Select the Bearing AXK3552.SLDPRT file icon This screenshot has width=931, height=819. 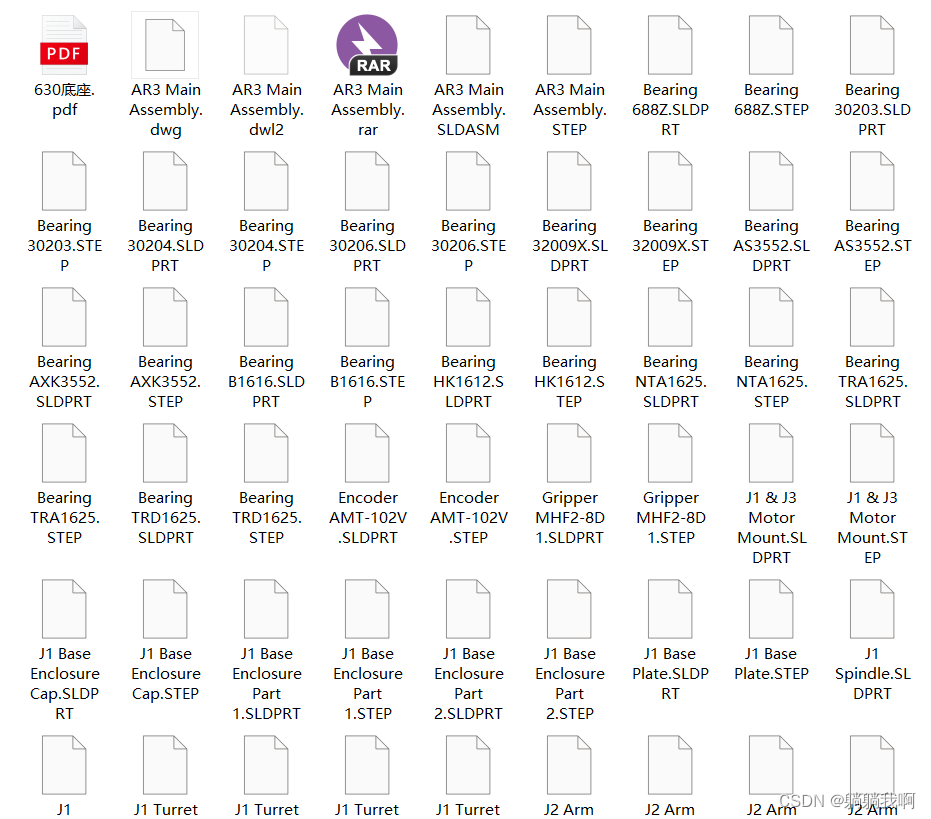(x=64, y=317)
